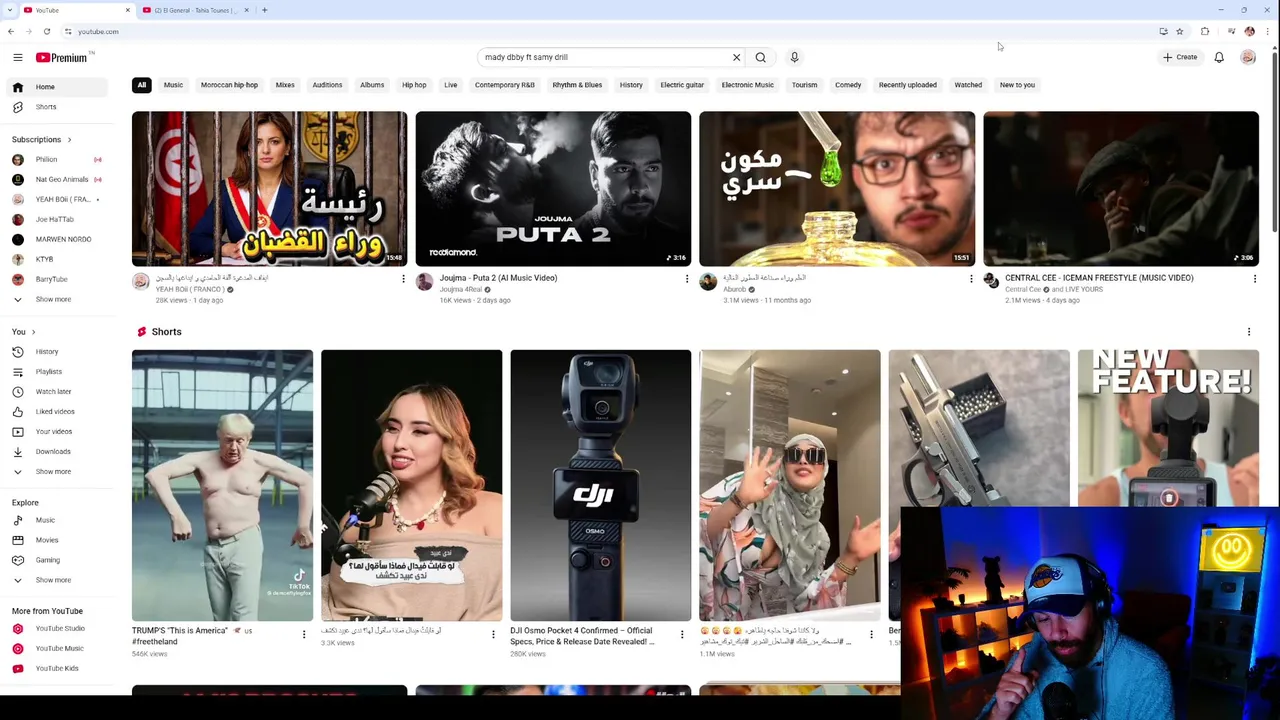1280x720 pixels.
Task: Open the YouTube hamburger guide menu
Action: coord(17,57)
